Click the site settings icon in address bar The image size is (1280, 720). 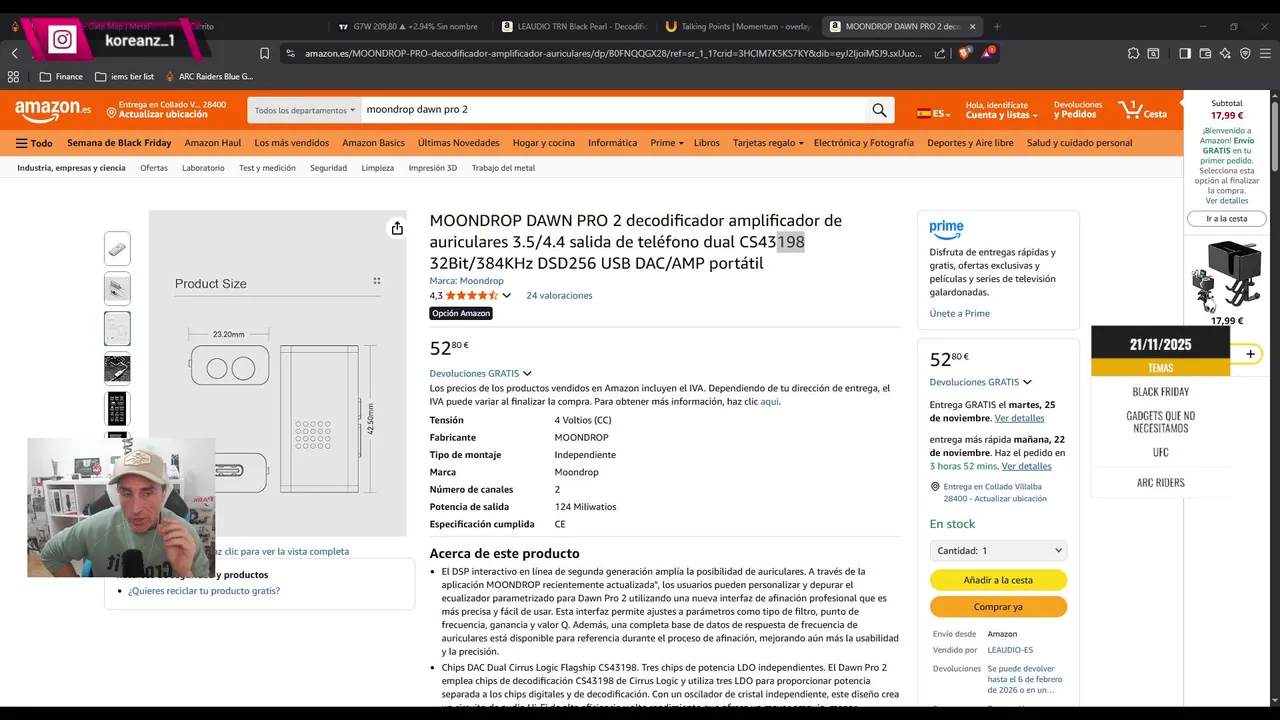(290, 53)
